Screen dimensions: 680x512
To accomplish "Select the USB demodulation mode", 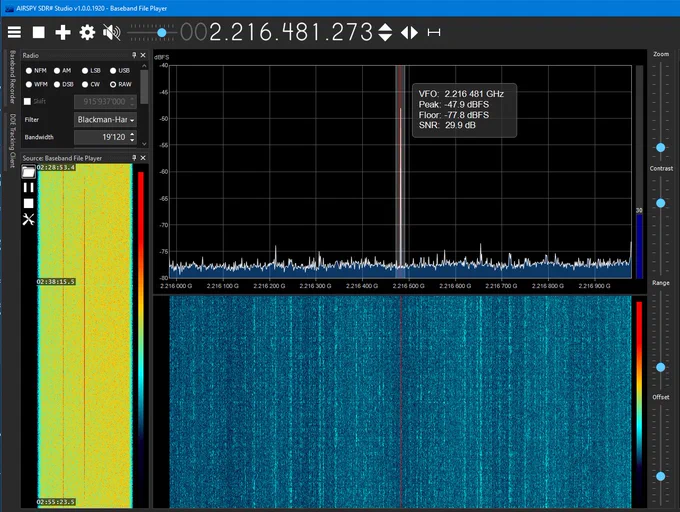I will [x=120, y=71].
